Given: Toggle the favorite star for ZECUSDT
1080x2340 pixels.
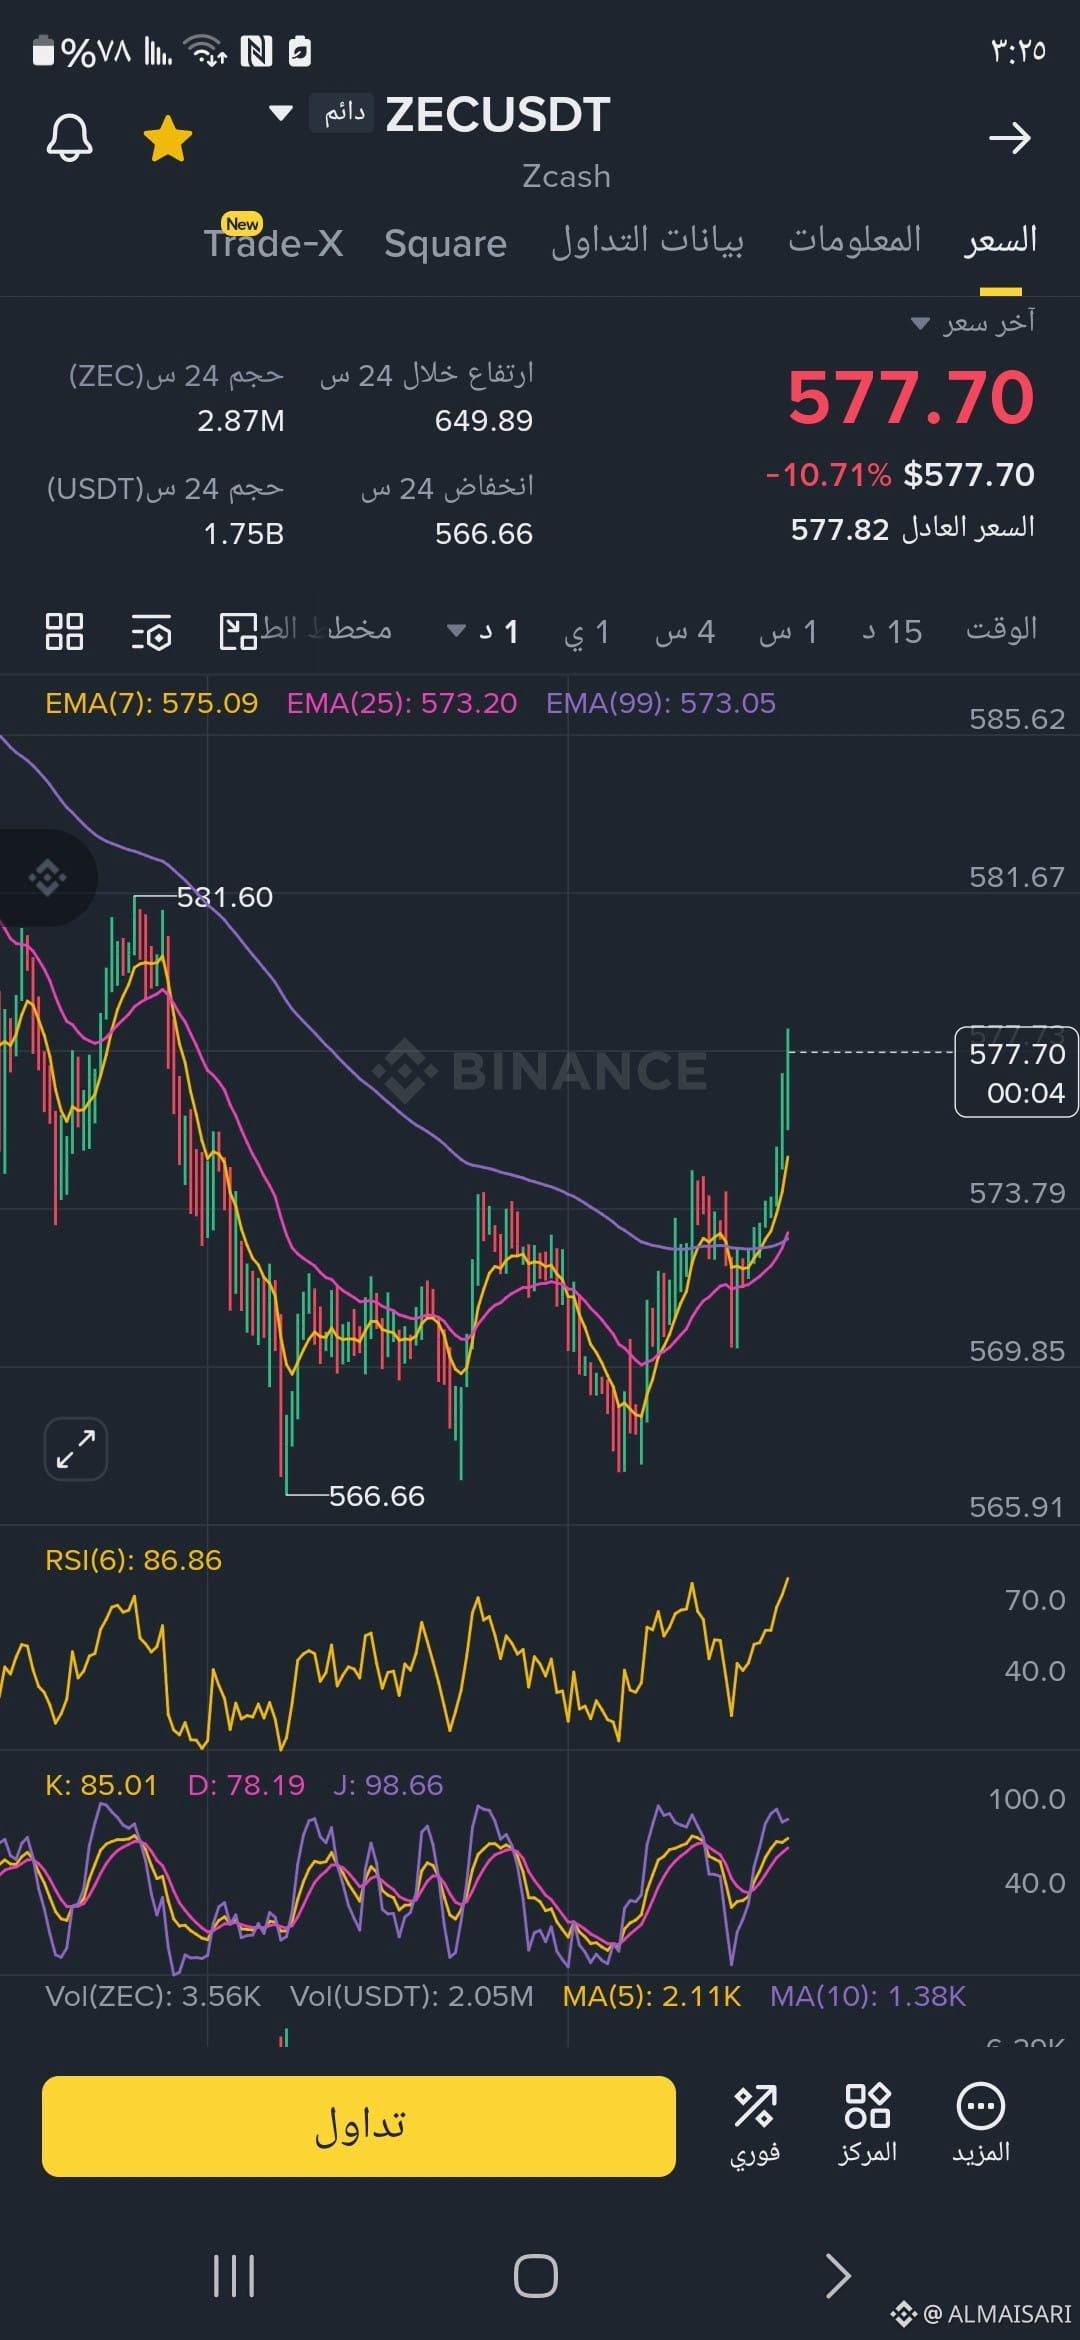Looking at the screenshot, I should coord(168,138).
